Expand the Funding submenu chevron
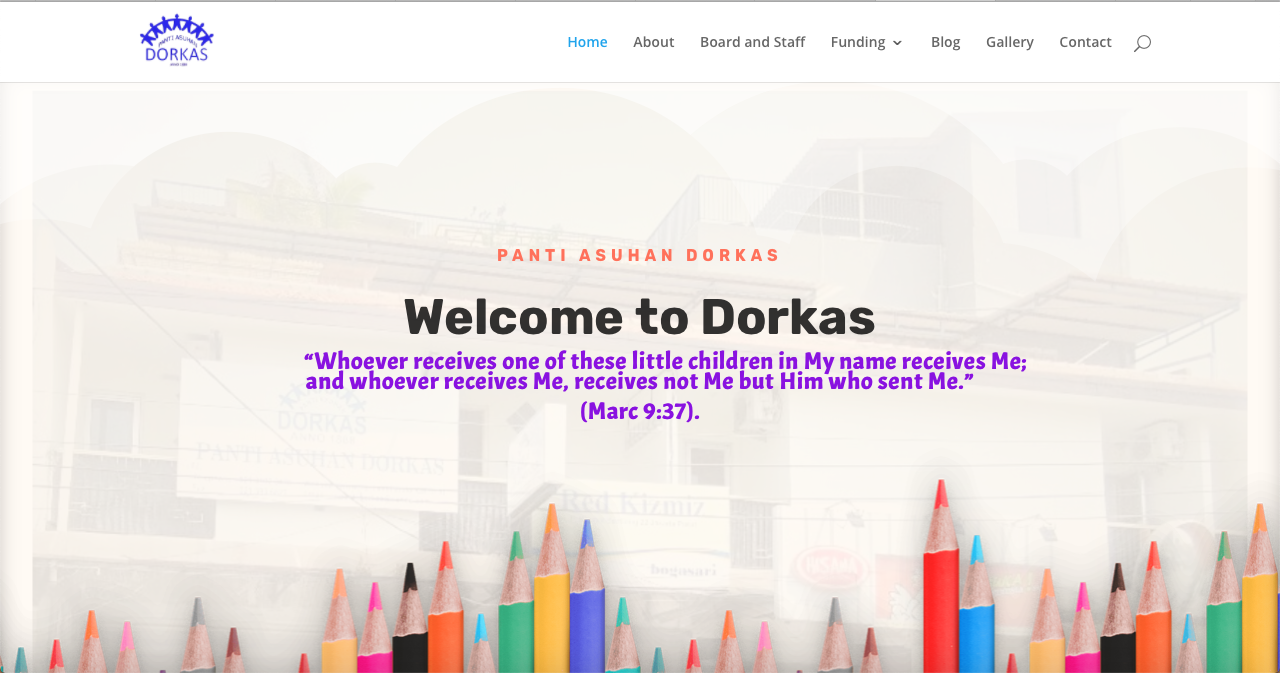 tap(897, 43)
